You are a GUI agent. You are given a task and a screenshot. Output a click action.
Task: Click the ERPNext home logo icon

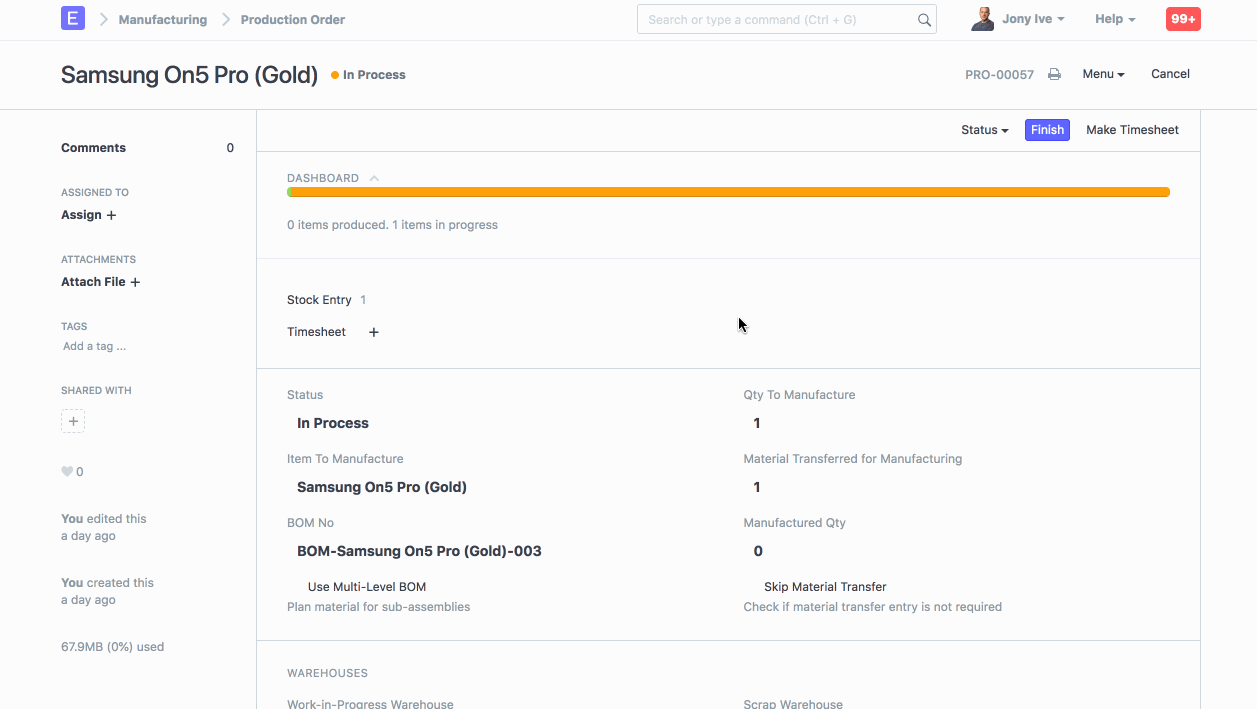pos(73,18)
